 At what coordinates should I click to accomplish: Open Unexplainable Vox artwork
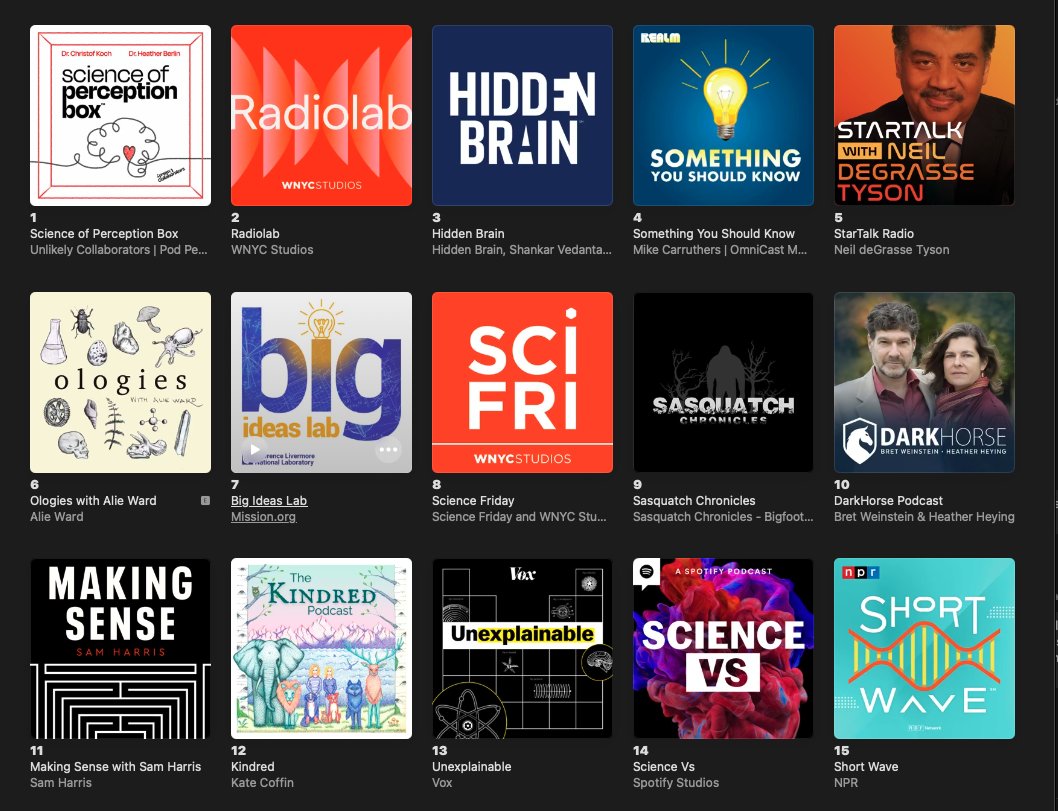click(x=522, y=648)
